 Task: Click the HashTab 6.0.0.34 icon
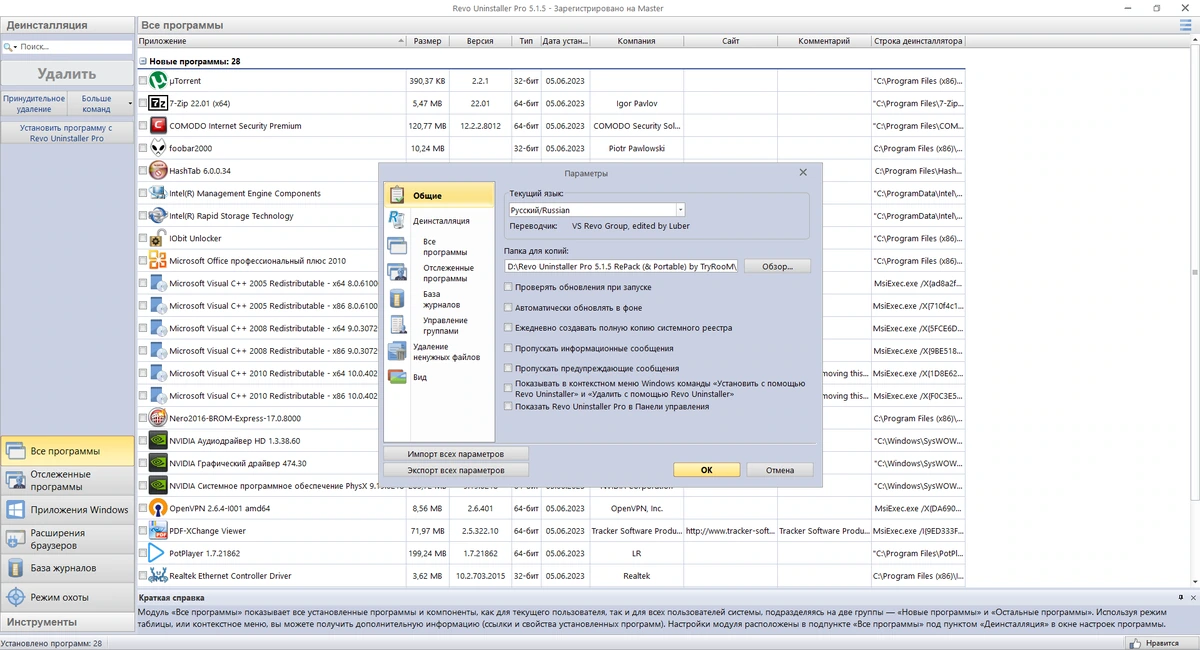click(x=158, y=170)
